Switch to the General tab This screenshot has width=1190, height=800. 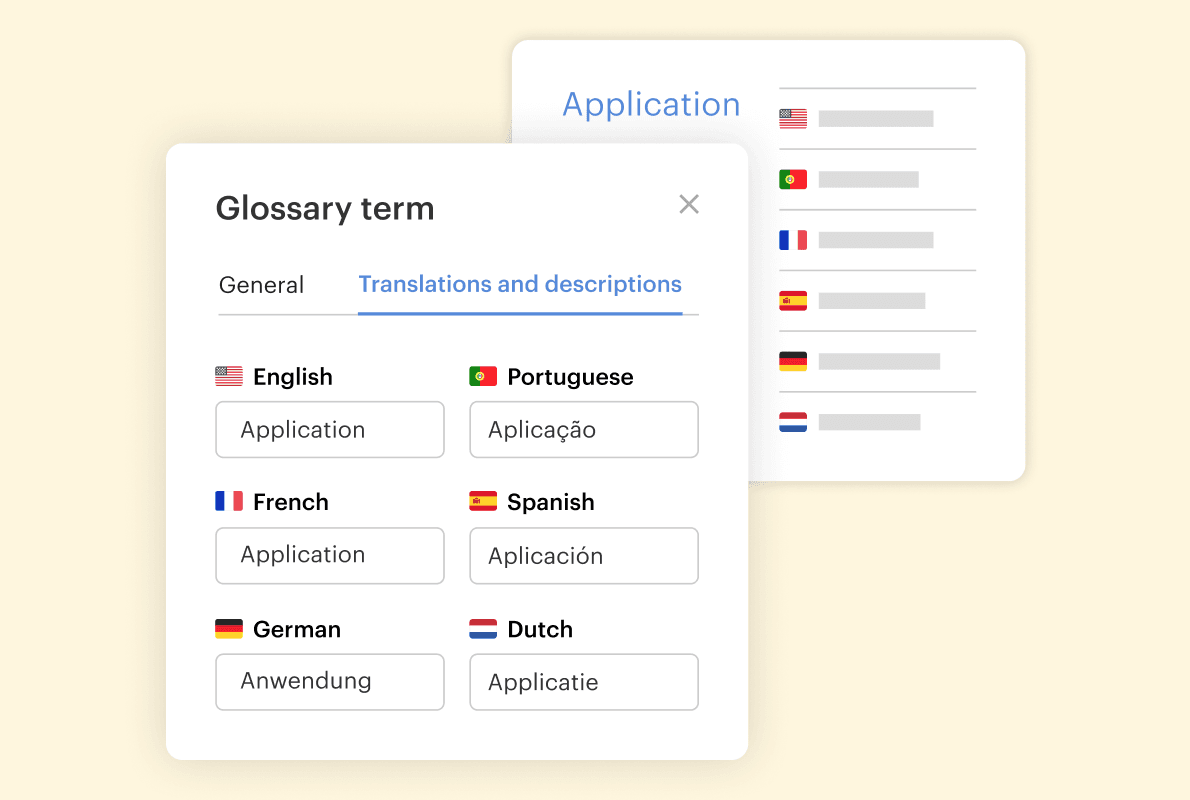(261, 285)
